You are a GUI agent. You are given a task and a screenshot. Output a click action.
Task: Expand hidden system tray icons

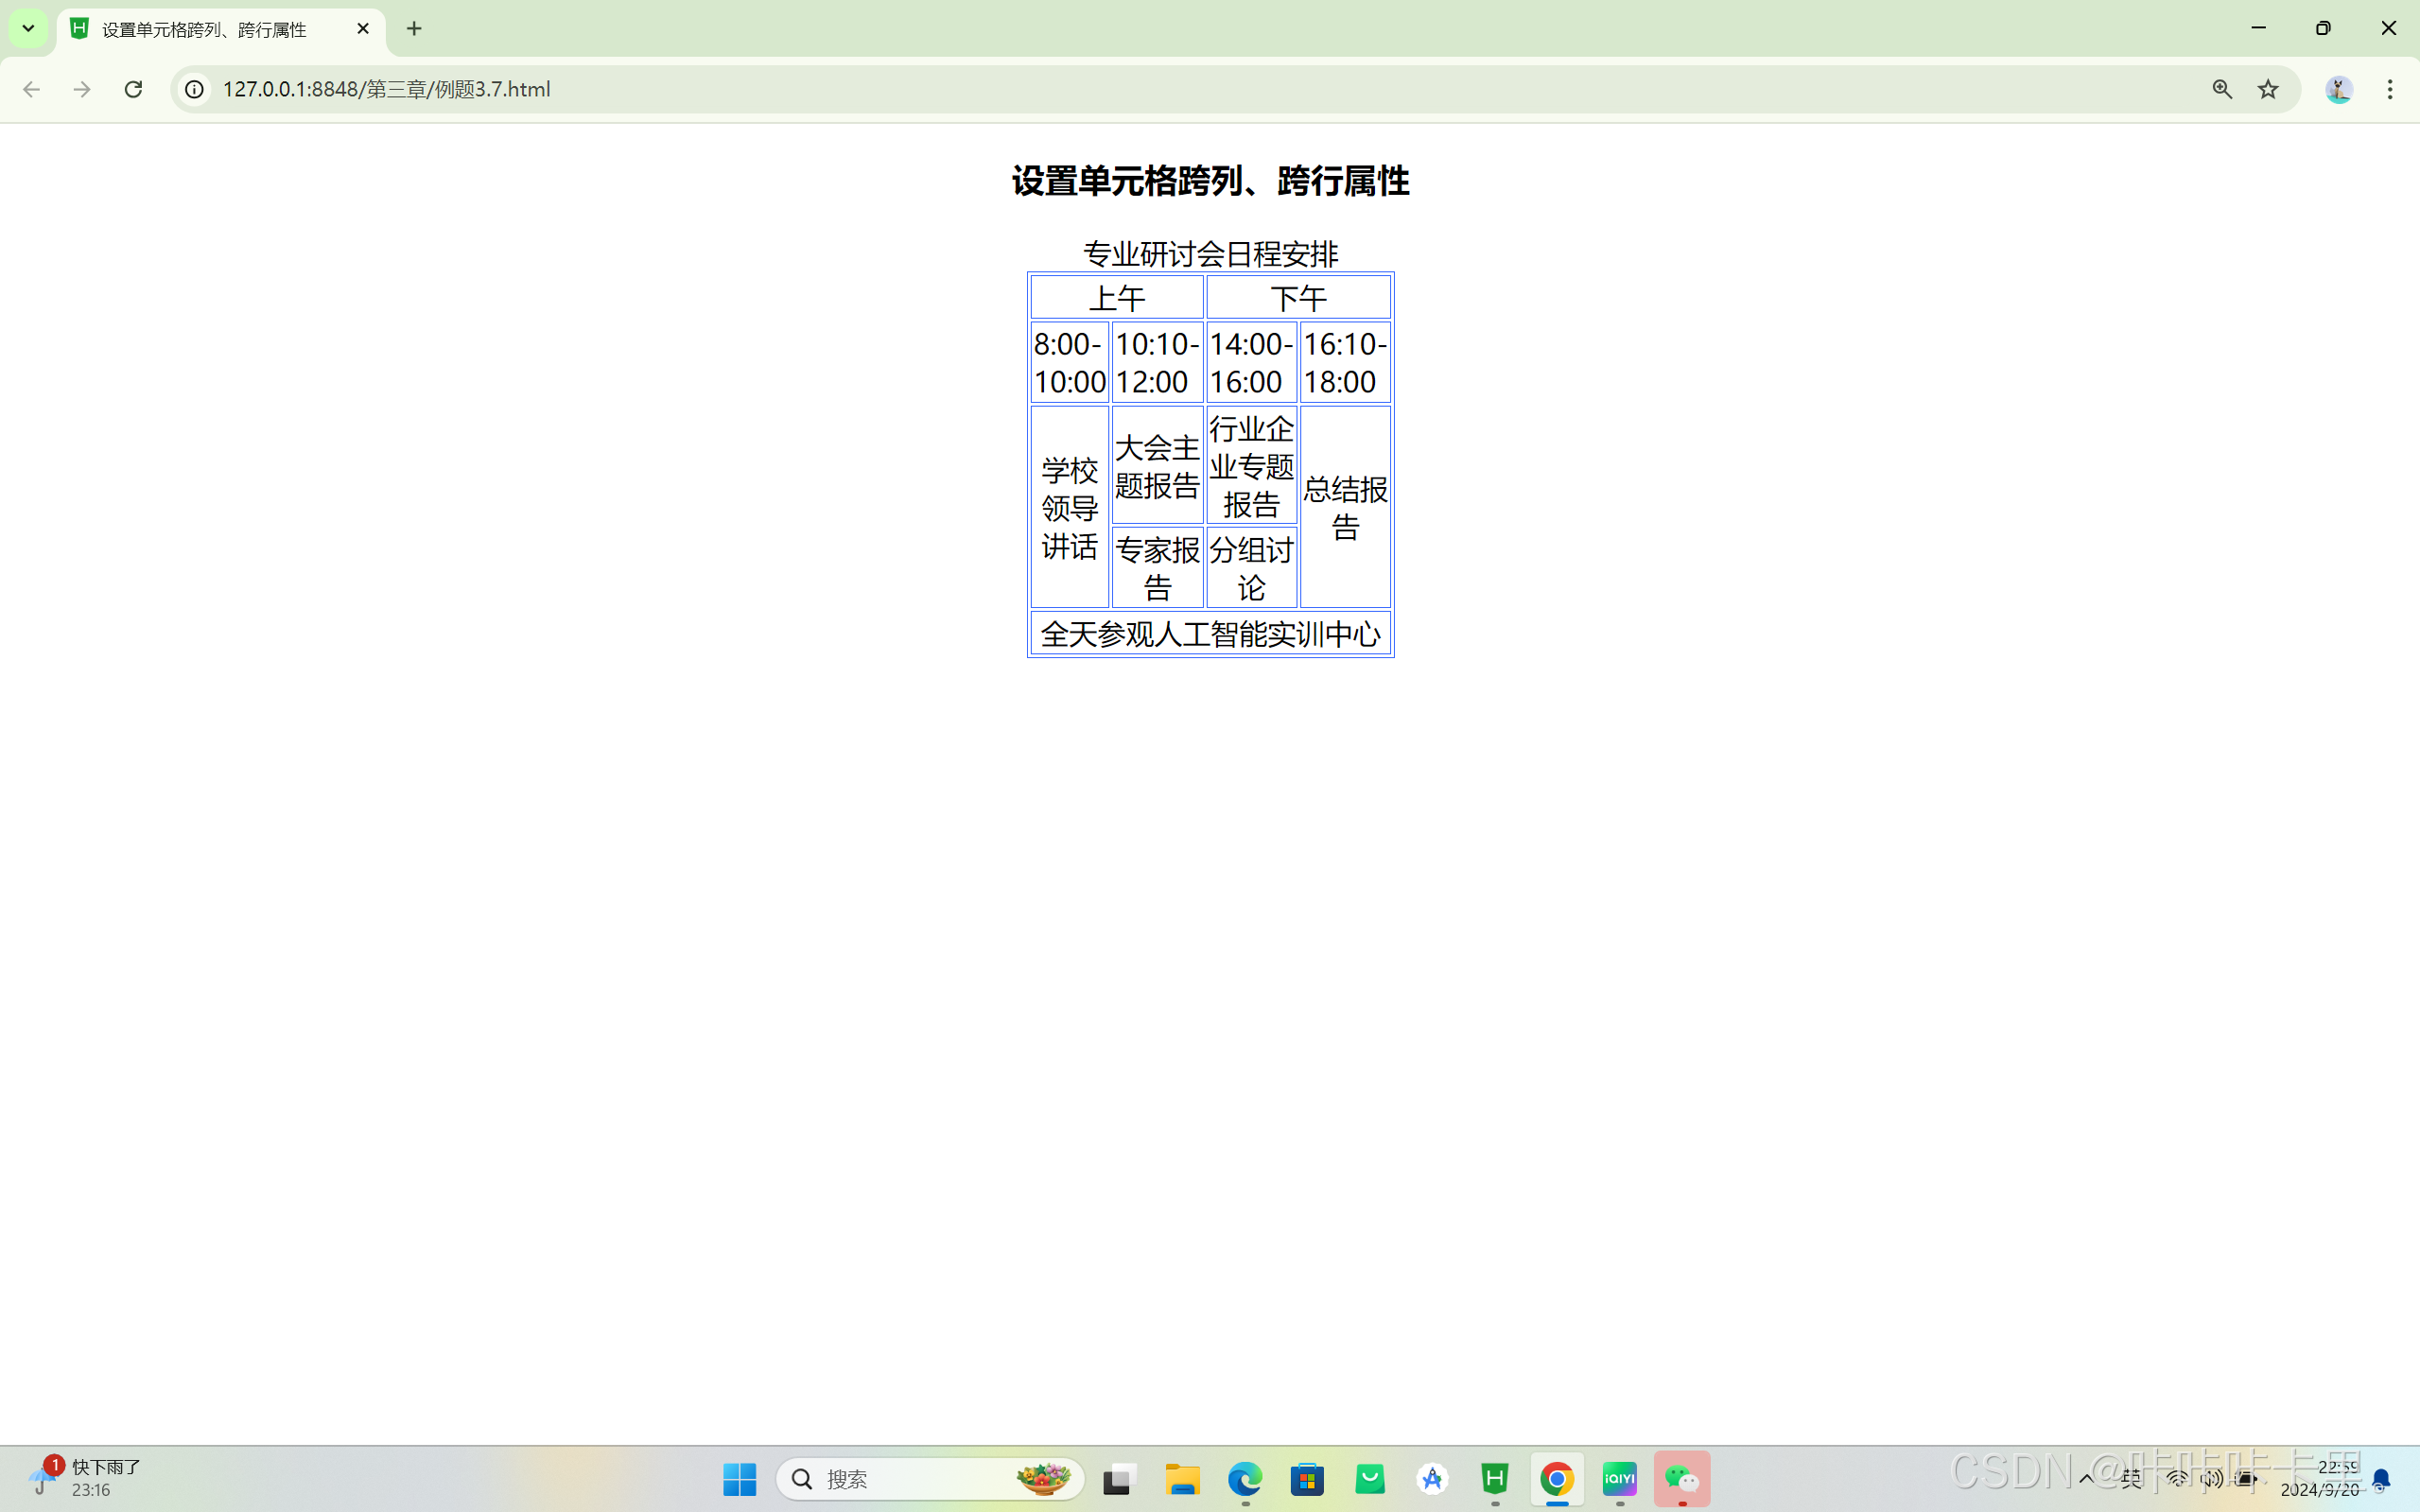click(x=2085, y=1479)
